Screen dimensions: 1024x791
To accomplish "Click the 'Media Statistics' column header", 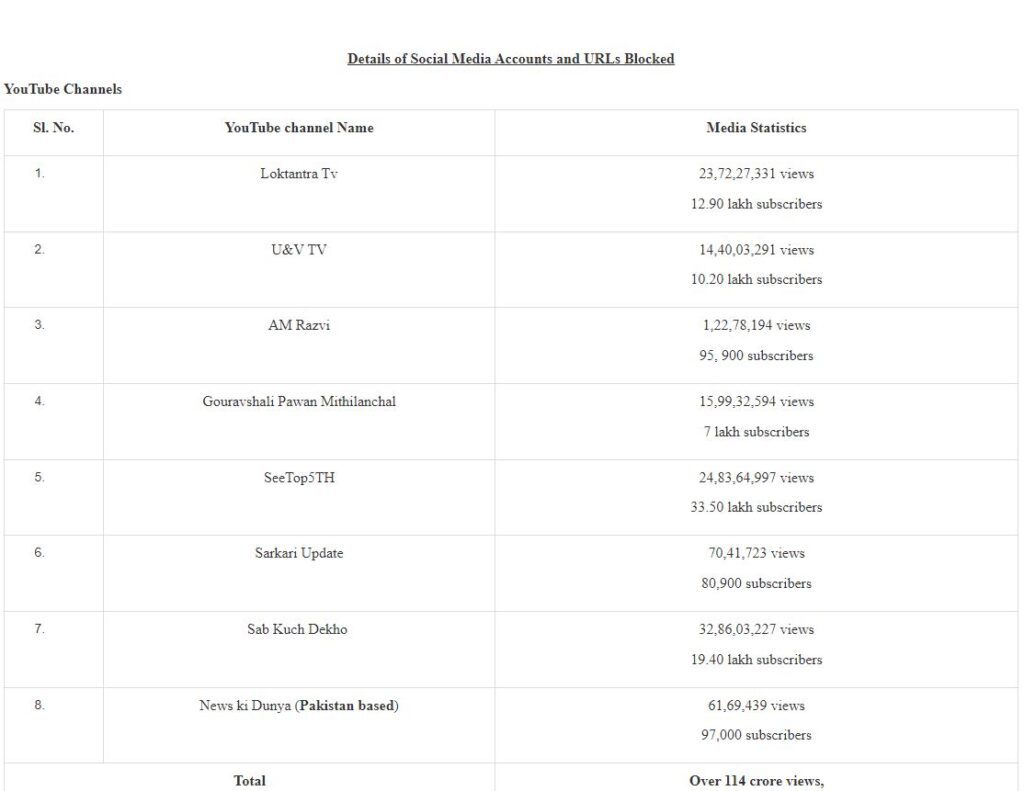I will (x=756, y=127).
